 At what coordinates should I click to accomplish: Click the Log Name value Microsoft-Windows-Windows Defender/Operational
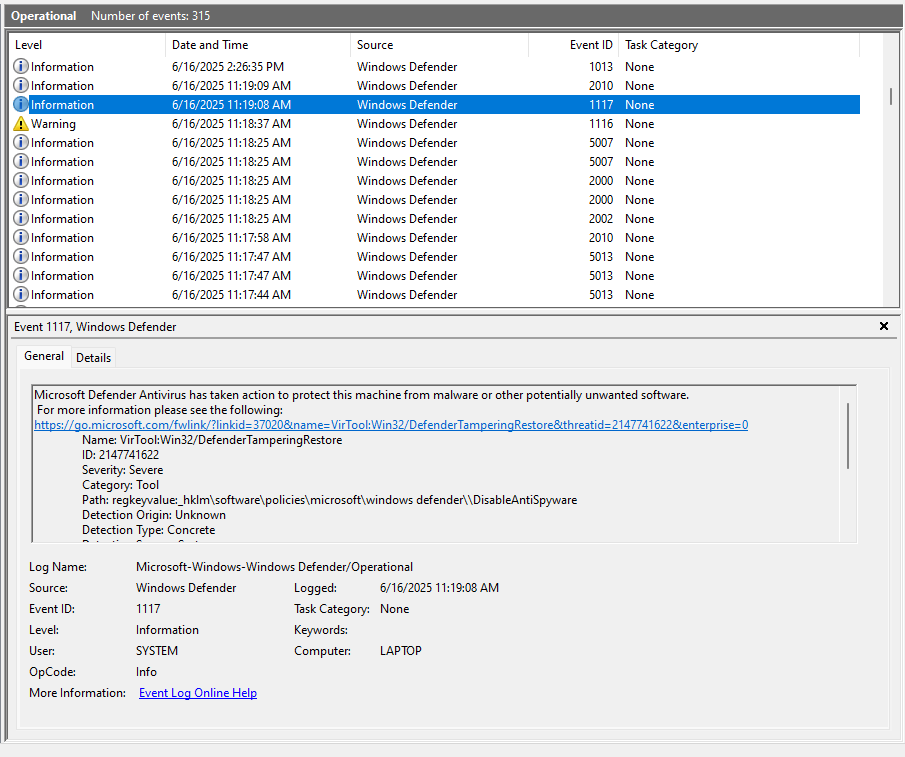(274, 567)
